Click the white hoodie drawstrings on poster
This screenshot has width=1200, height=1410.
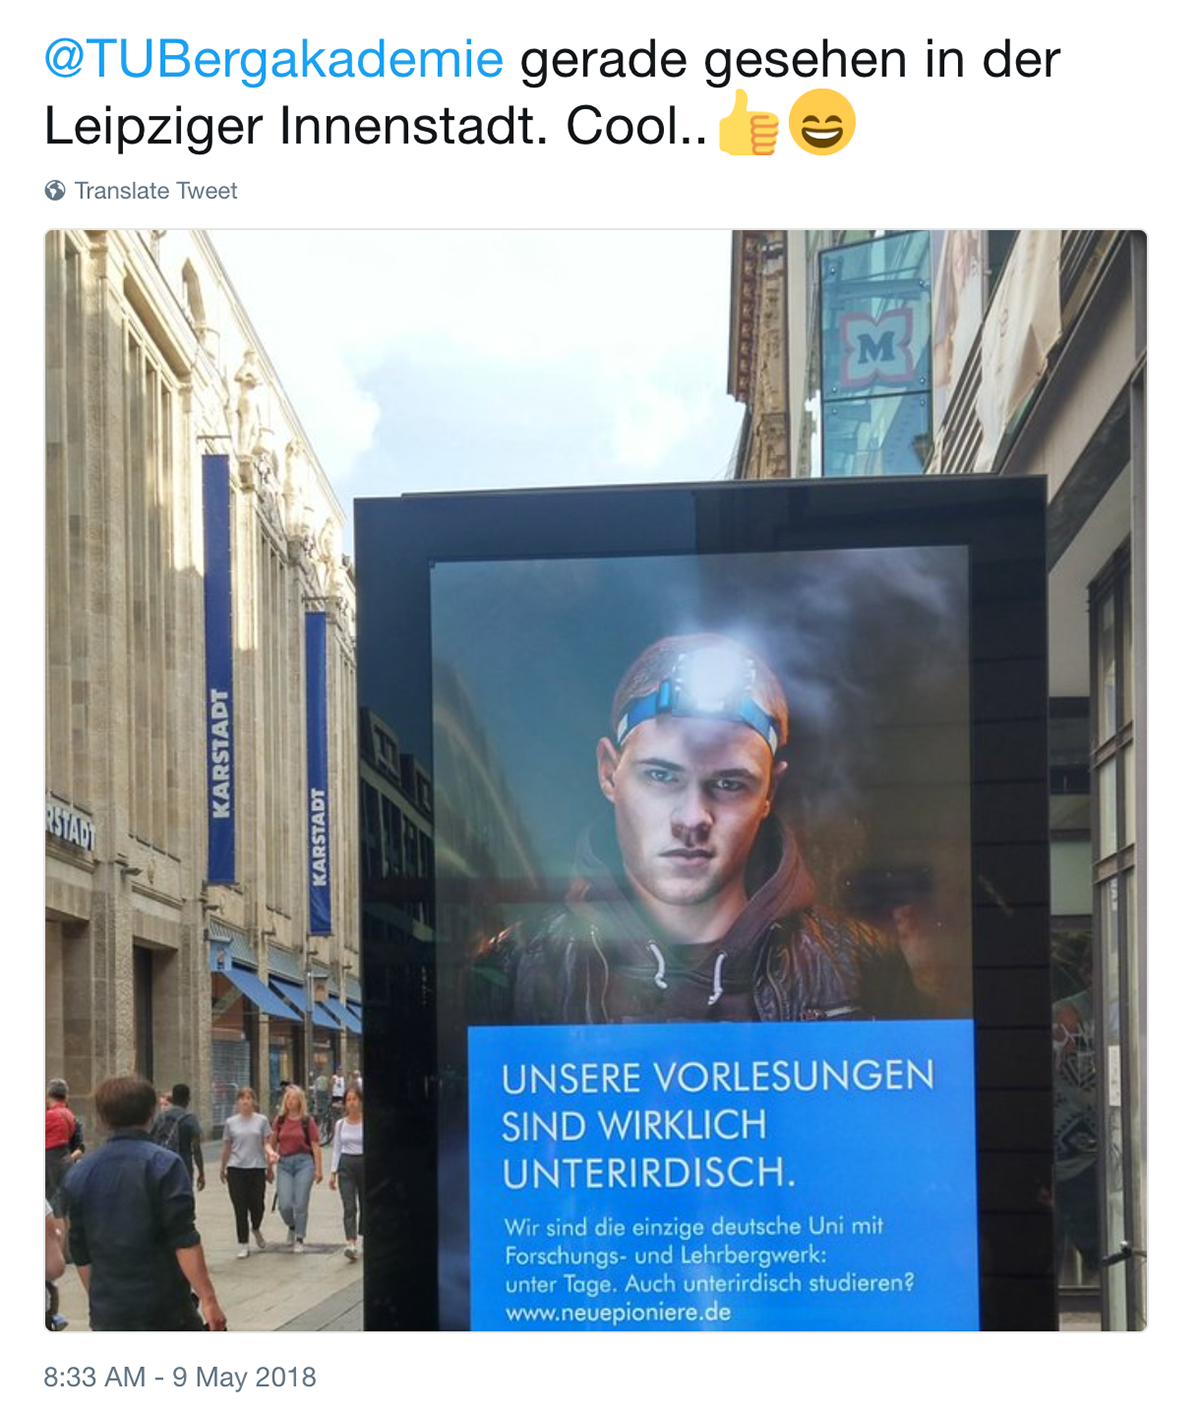(690, 974)
